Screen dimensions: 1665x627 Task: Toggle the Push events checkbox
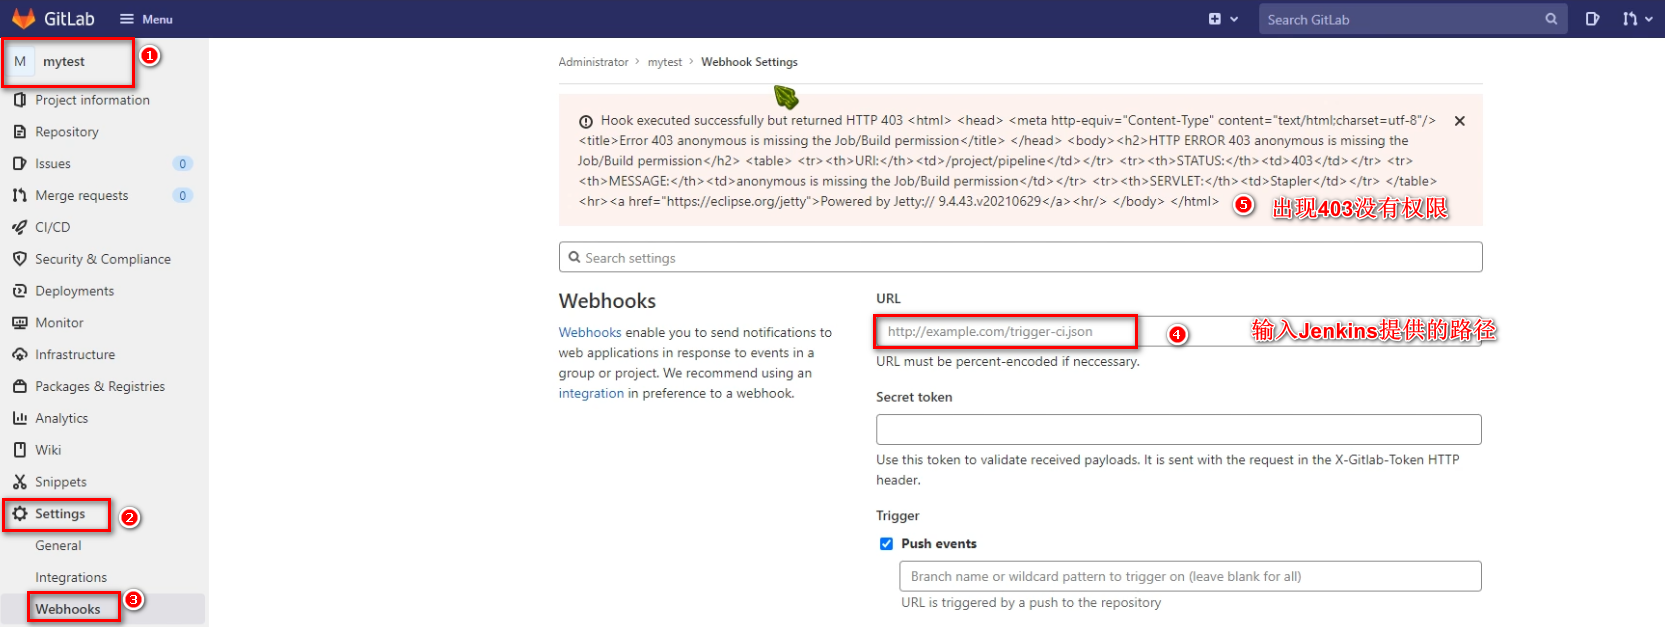click(886, 544)
